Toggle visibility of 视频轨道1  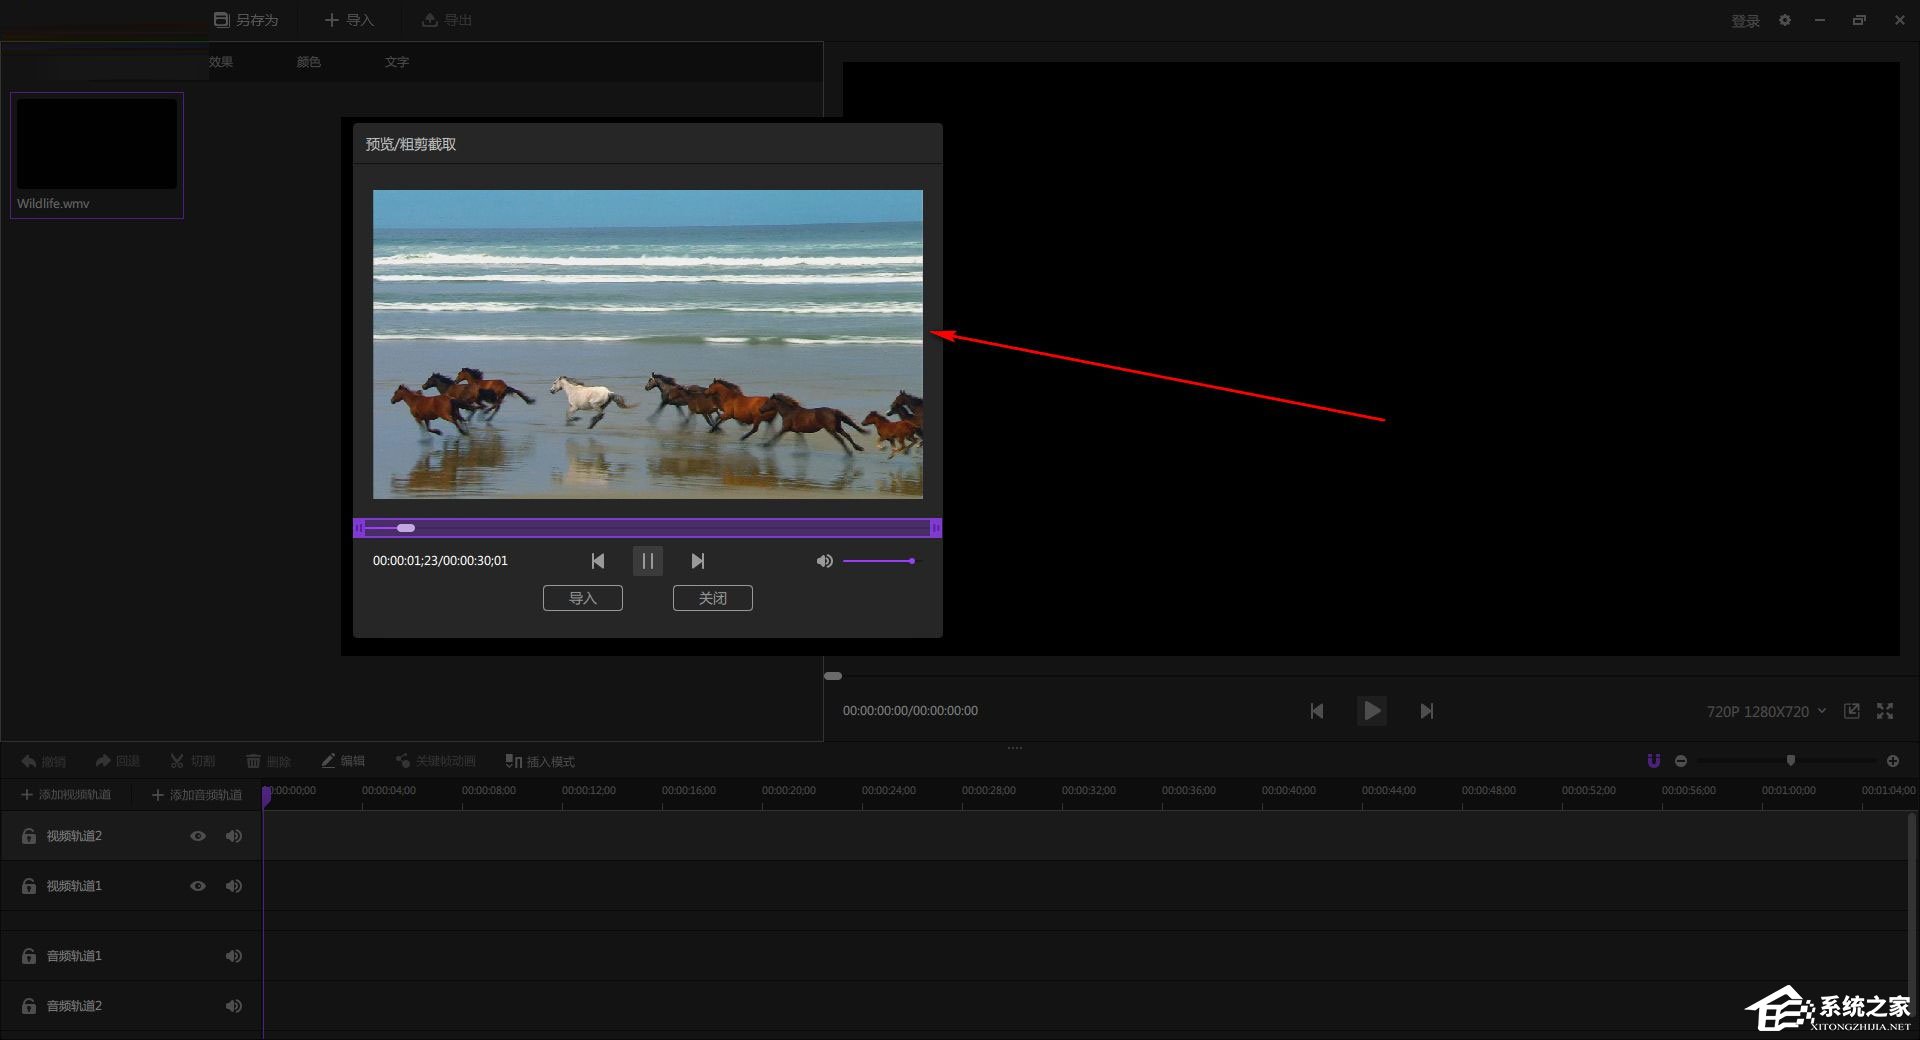click(x=198, y=886)
